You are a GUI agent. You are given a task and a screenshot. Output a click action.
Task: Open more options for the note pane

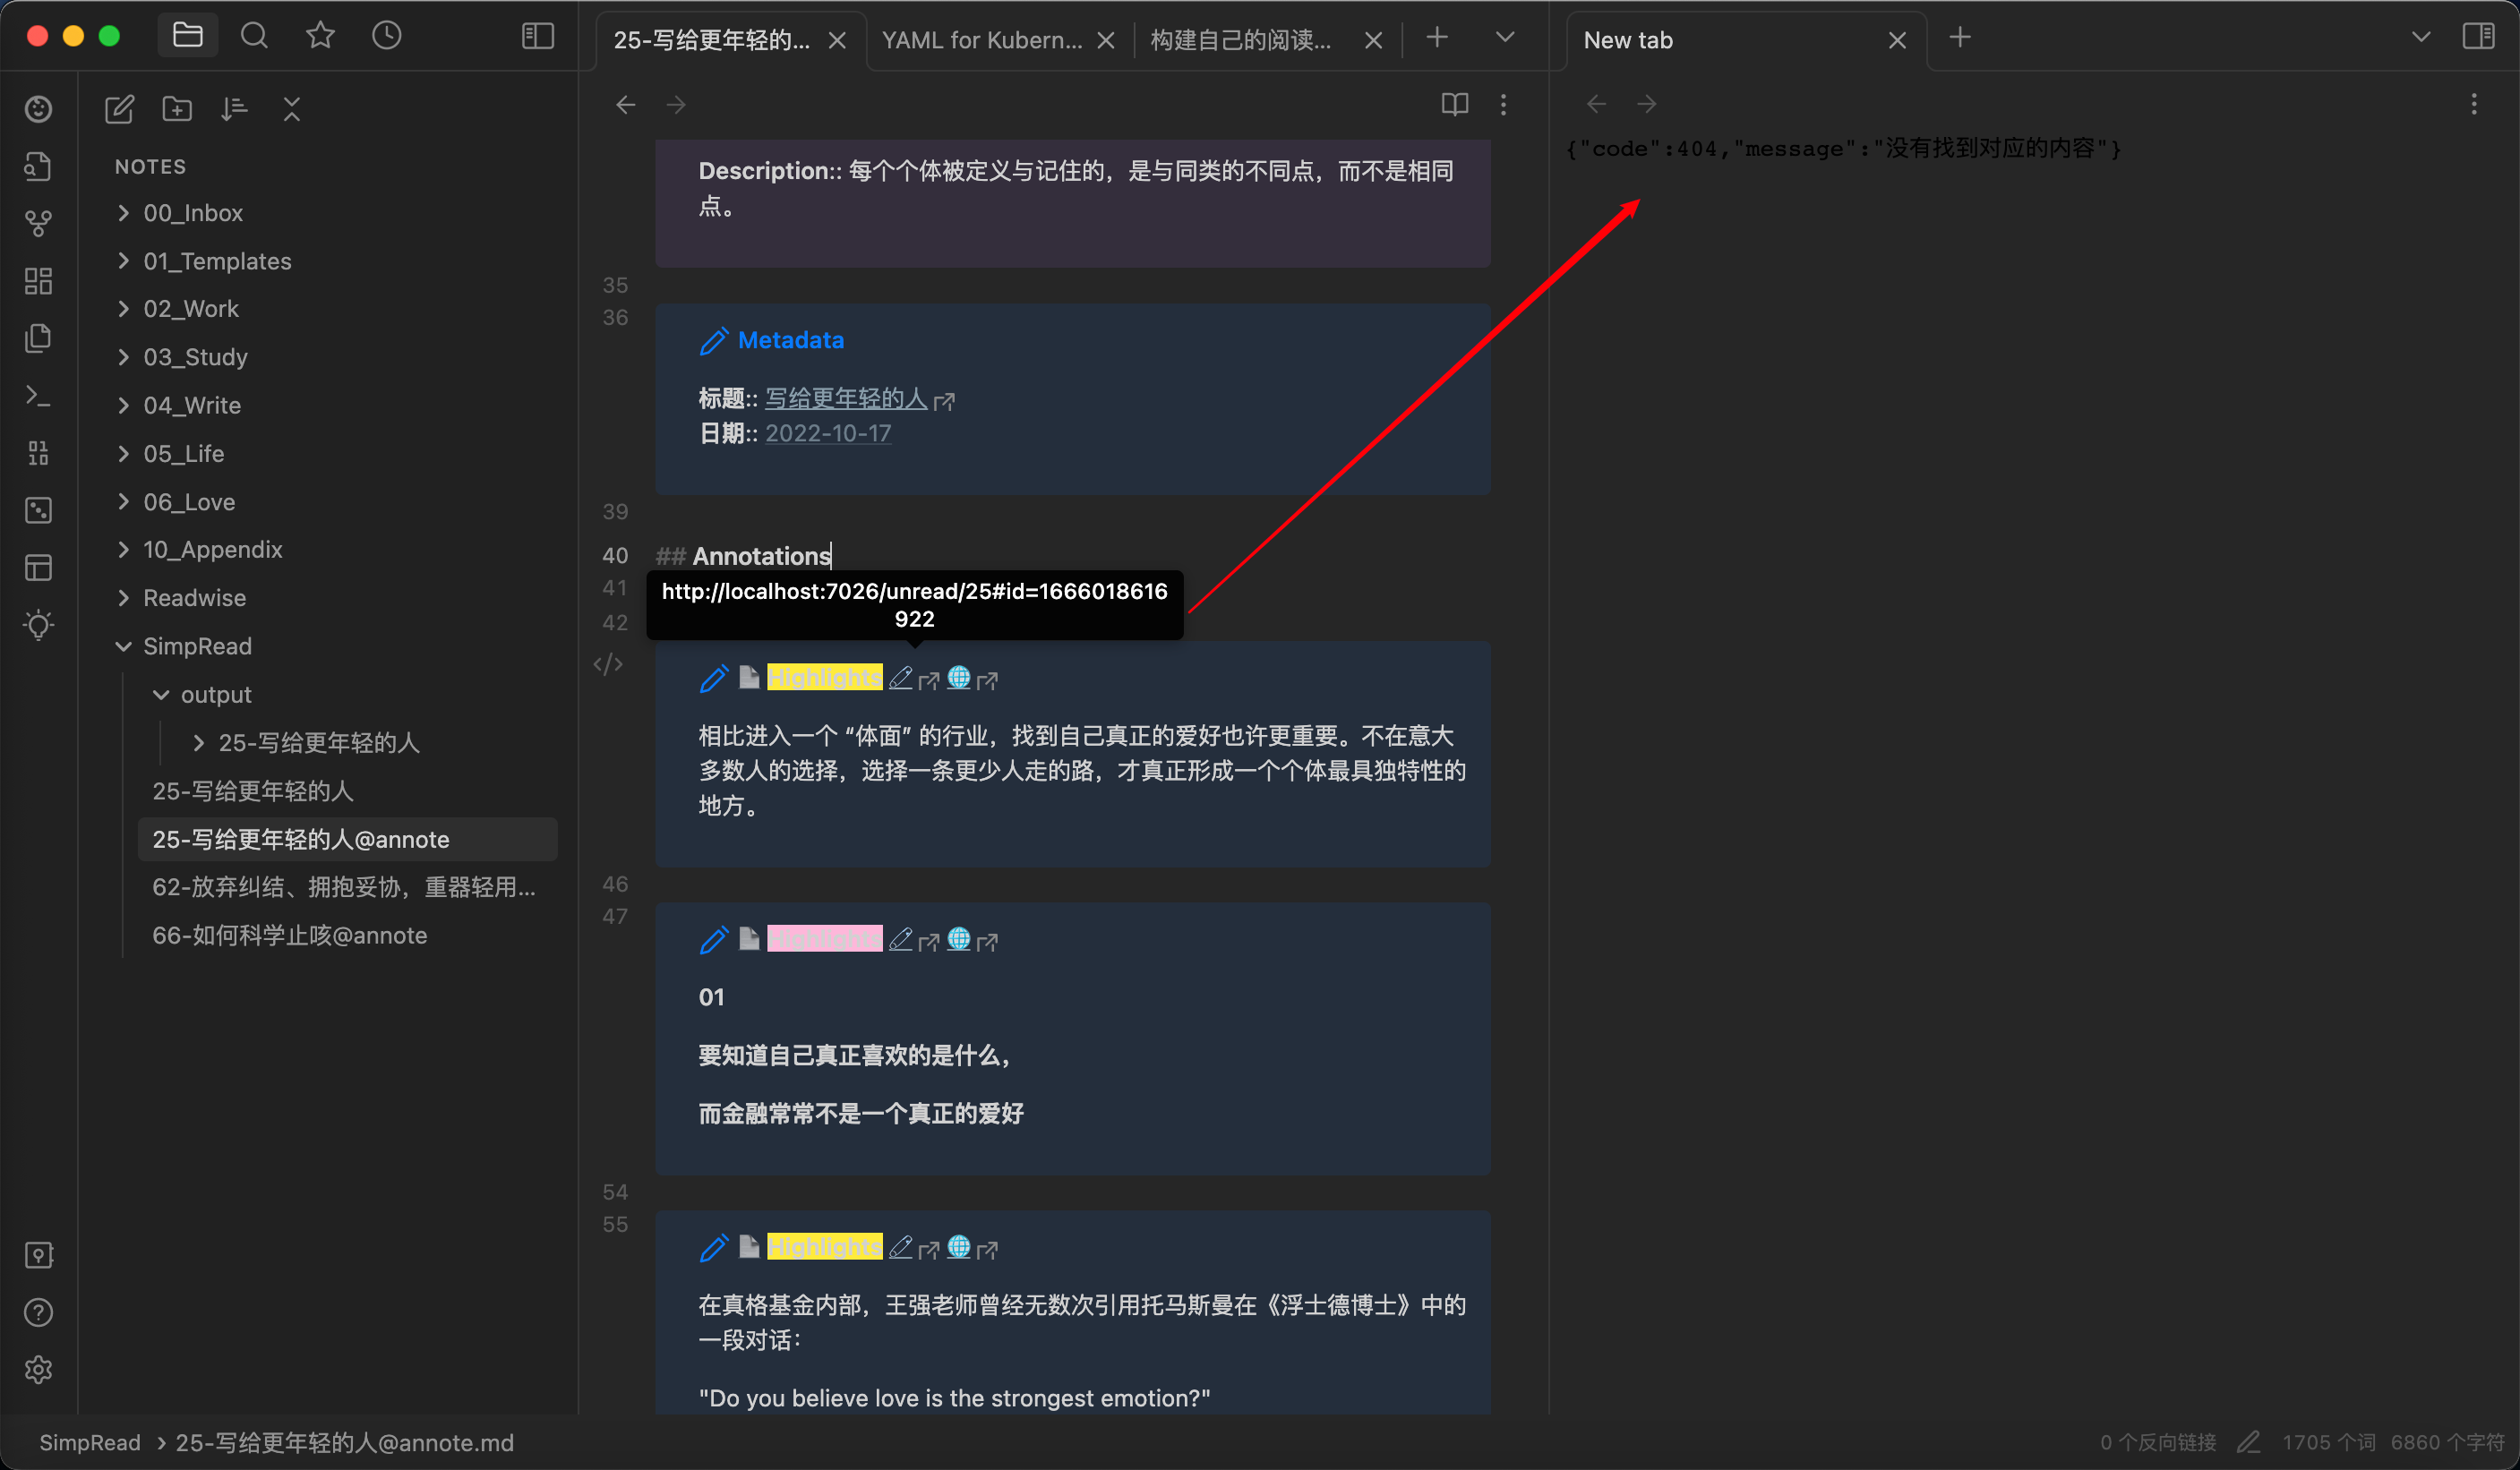pos(1503,104)
